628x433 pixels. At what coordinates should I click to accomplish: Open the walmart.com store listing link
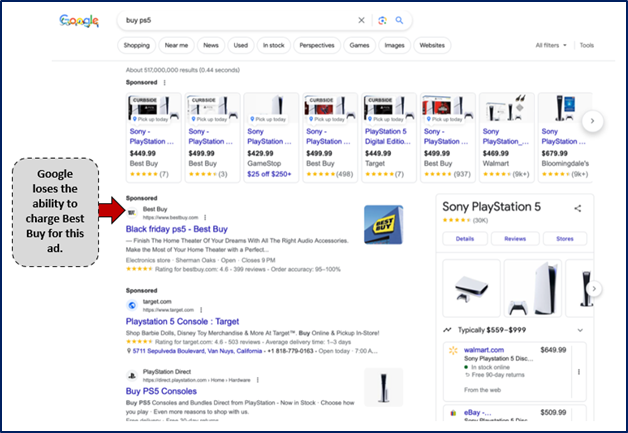(484, 350)
